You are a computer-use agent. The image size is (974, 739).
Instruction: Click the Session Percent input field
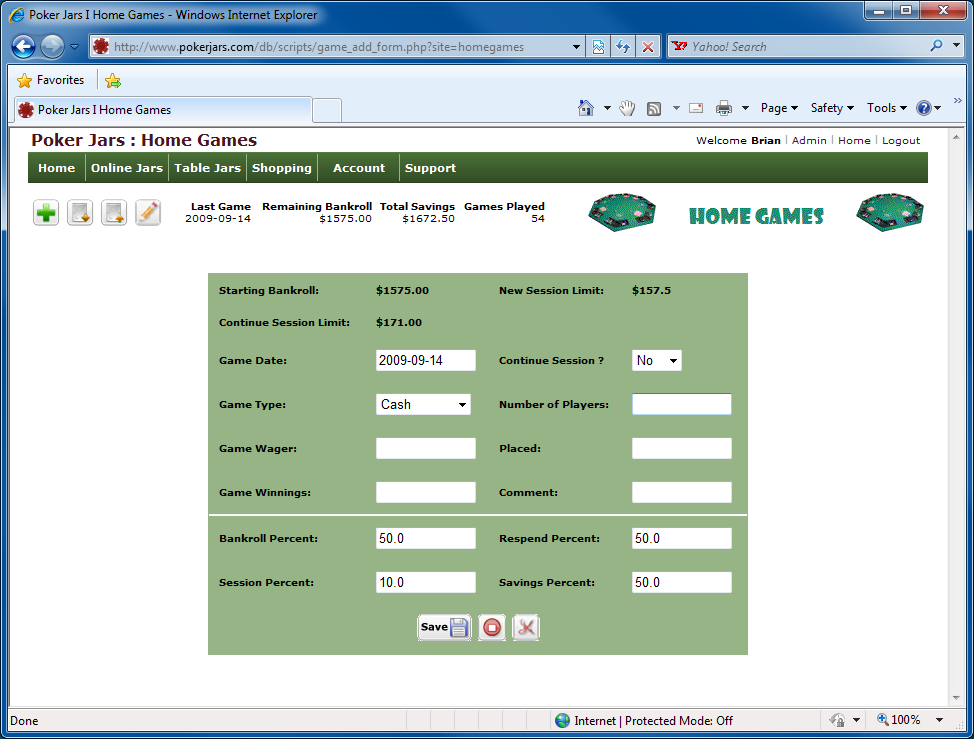pyautogui.click(x=426, y=583)
